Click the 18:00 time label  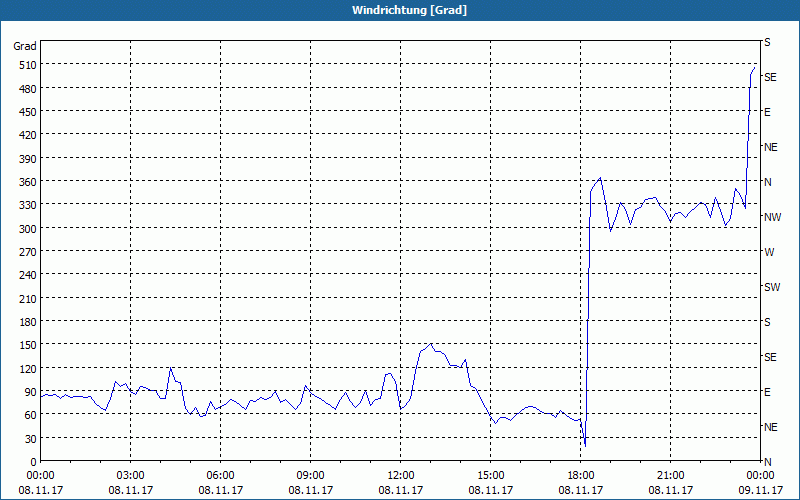pos(581,476)
